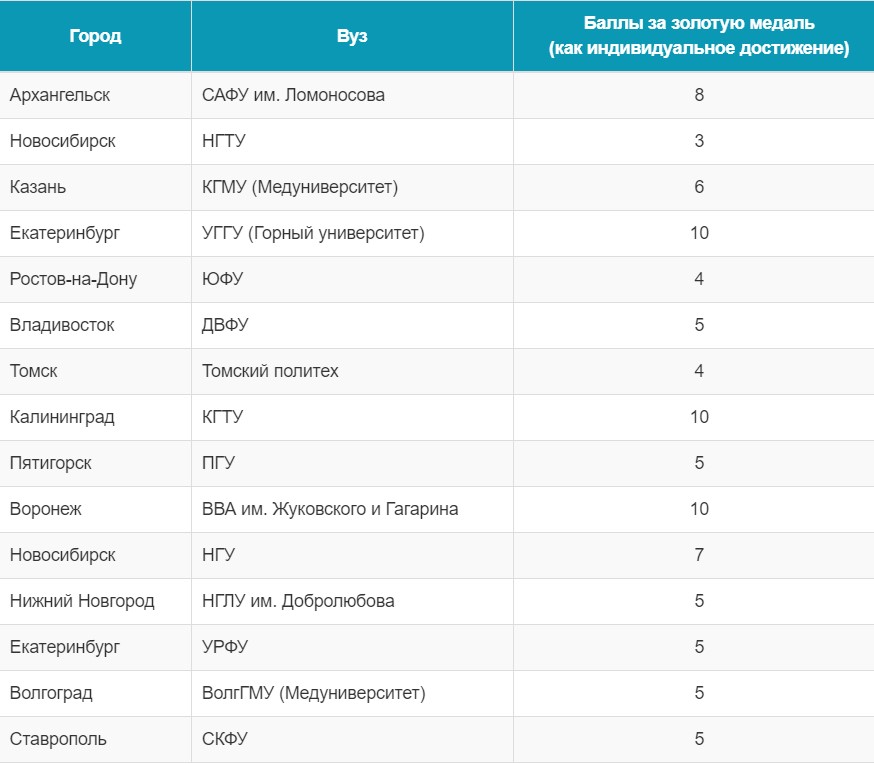Select the ПГУ university cell
Image resolution: width=874 pixels, height=764 pixels.
(352, 463)
